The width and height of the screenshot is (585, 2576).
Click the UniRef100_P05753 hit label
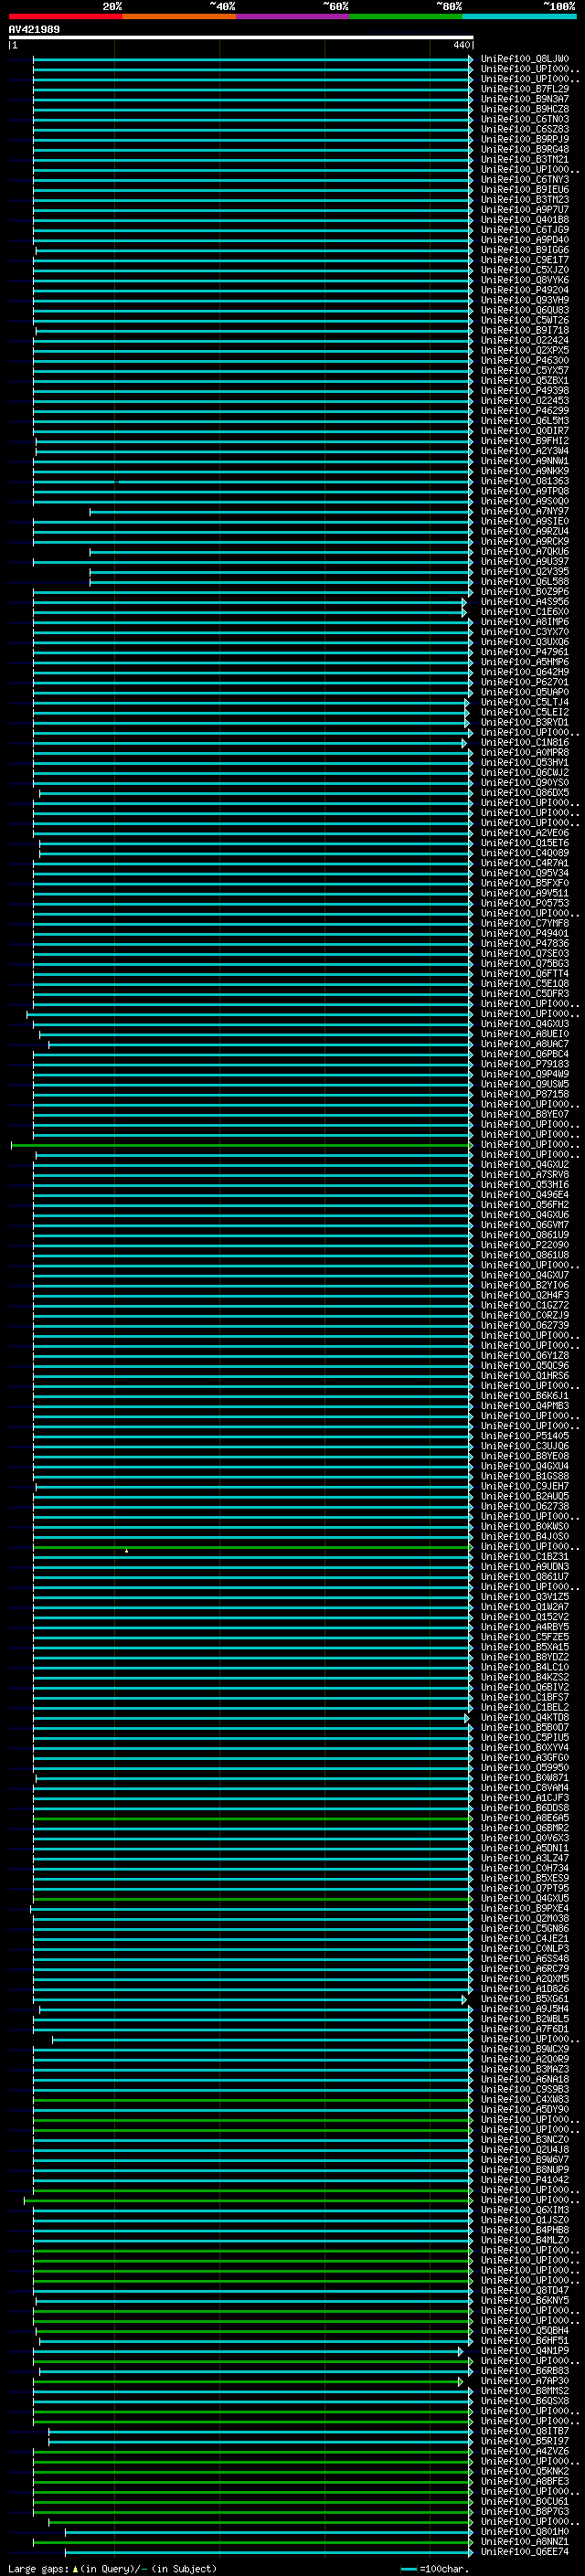point(525,903)
